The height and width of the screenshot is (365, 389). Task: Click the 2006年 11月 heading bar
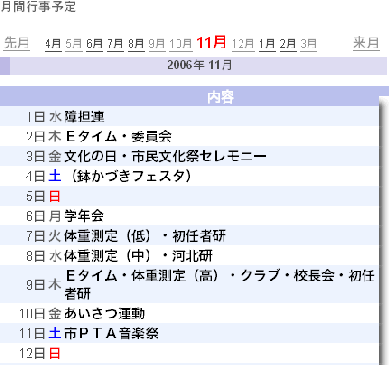(x=198, y=65)
